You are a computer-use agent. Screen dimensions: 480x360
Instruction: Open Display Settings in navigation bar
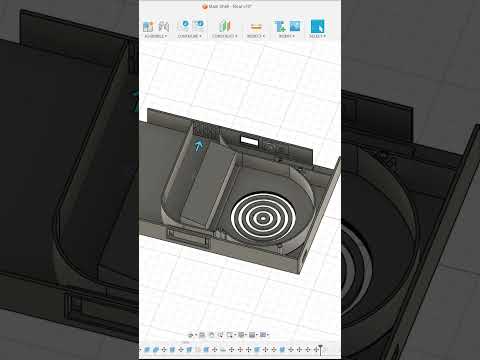click(x=241, y=335)
